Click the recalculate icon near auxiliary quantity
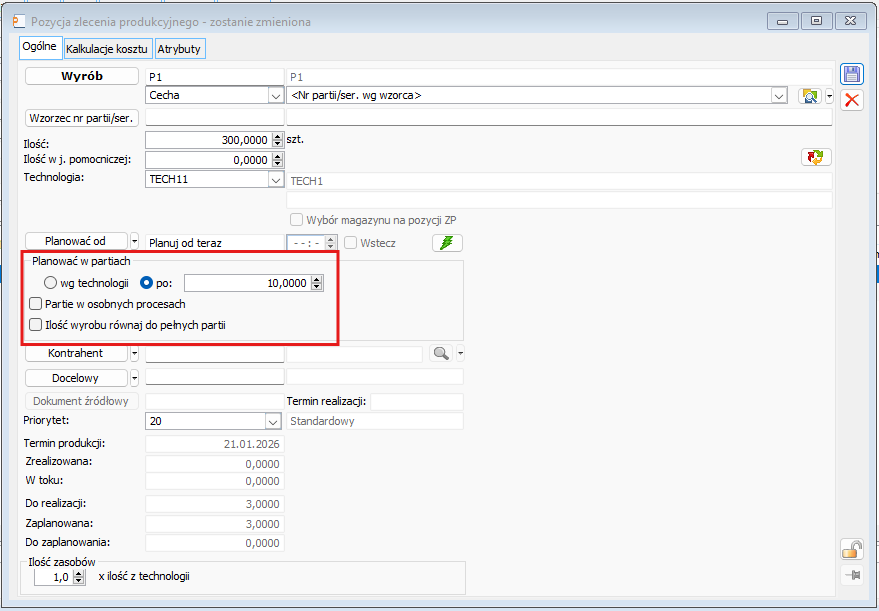Image resolution: width=879 pixels, height=611 pixels. [816, 157]
